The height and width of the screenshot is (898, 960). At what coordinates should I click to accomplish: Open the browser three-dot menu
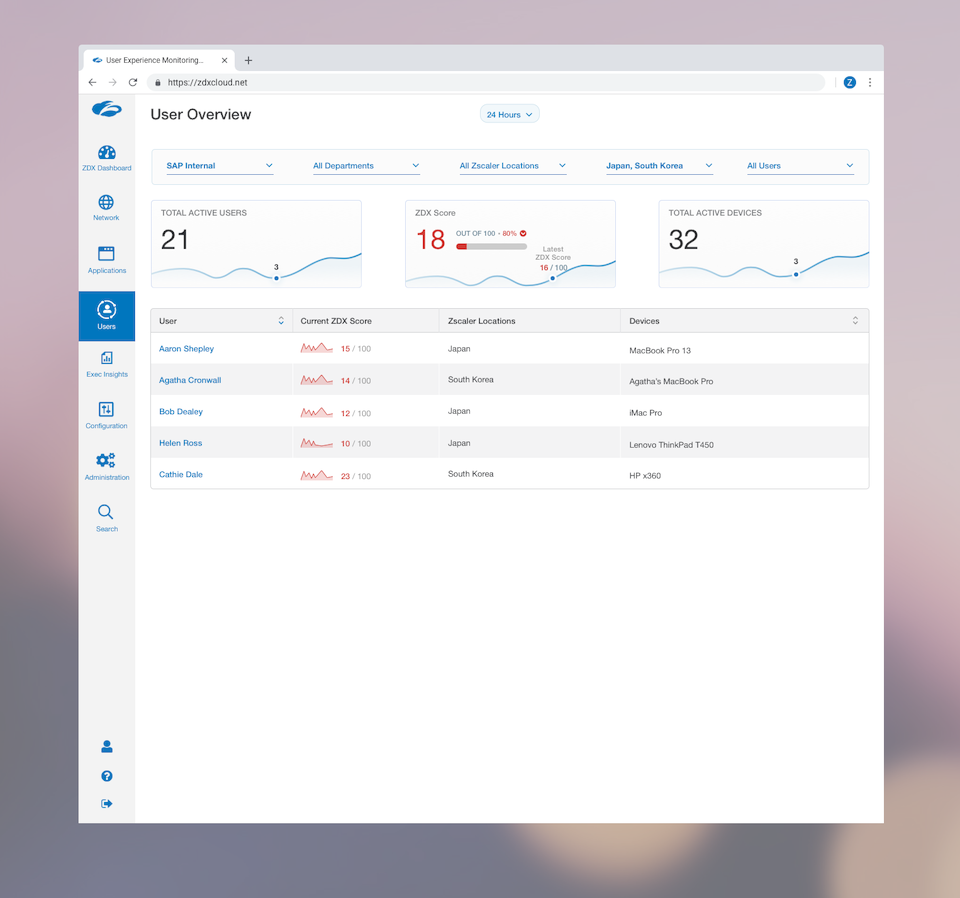coord(870,82)
